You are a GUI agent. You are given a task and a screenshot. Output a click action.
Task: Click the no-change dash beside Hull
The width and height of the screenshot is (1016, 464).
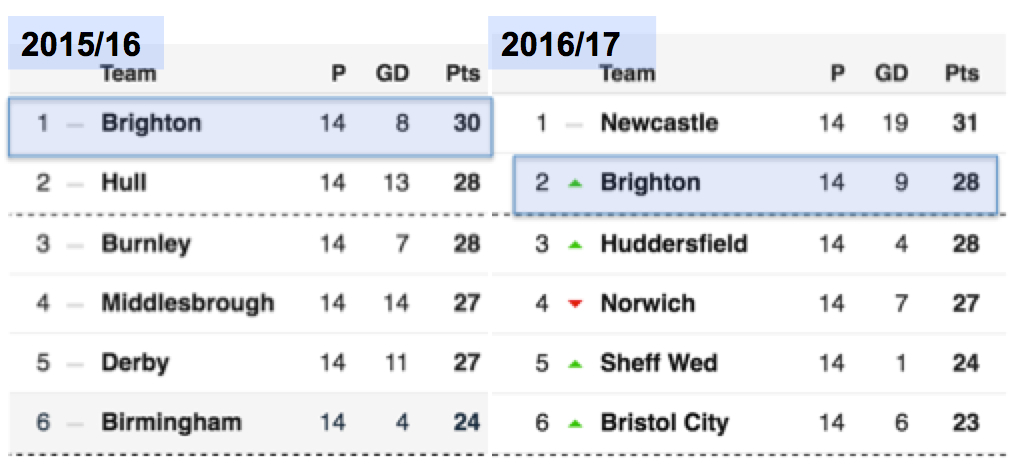pos(75,184)
